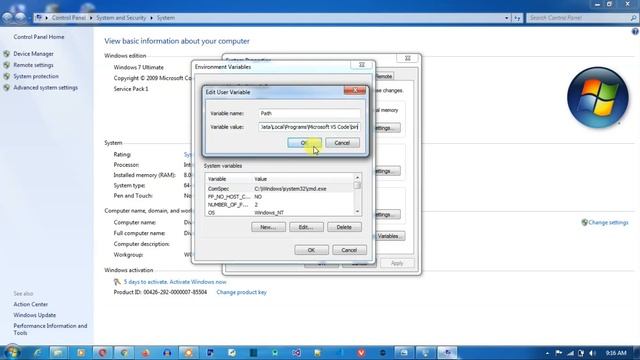Click the Remote settings shield icon
Image resolution: width=640 pixels, height=360 pixels.
coord(7,65)
